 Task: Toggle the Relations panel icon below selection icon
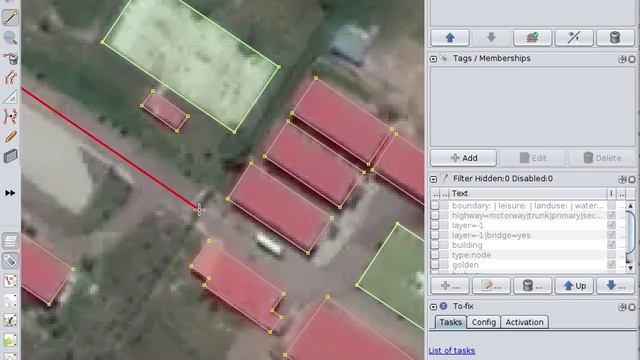pyautogui.click(x=10, y=300)
